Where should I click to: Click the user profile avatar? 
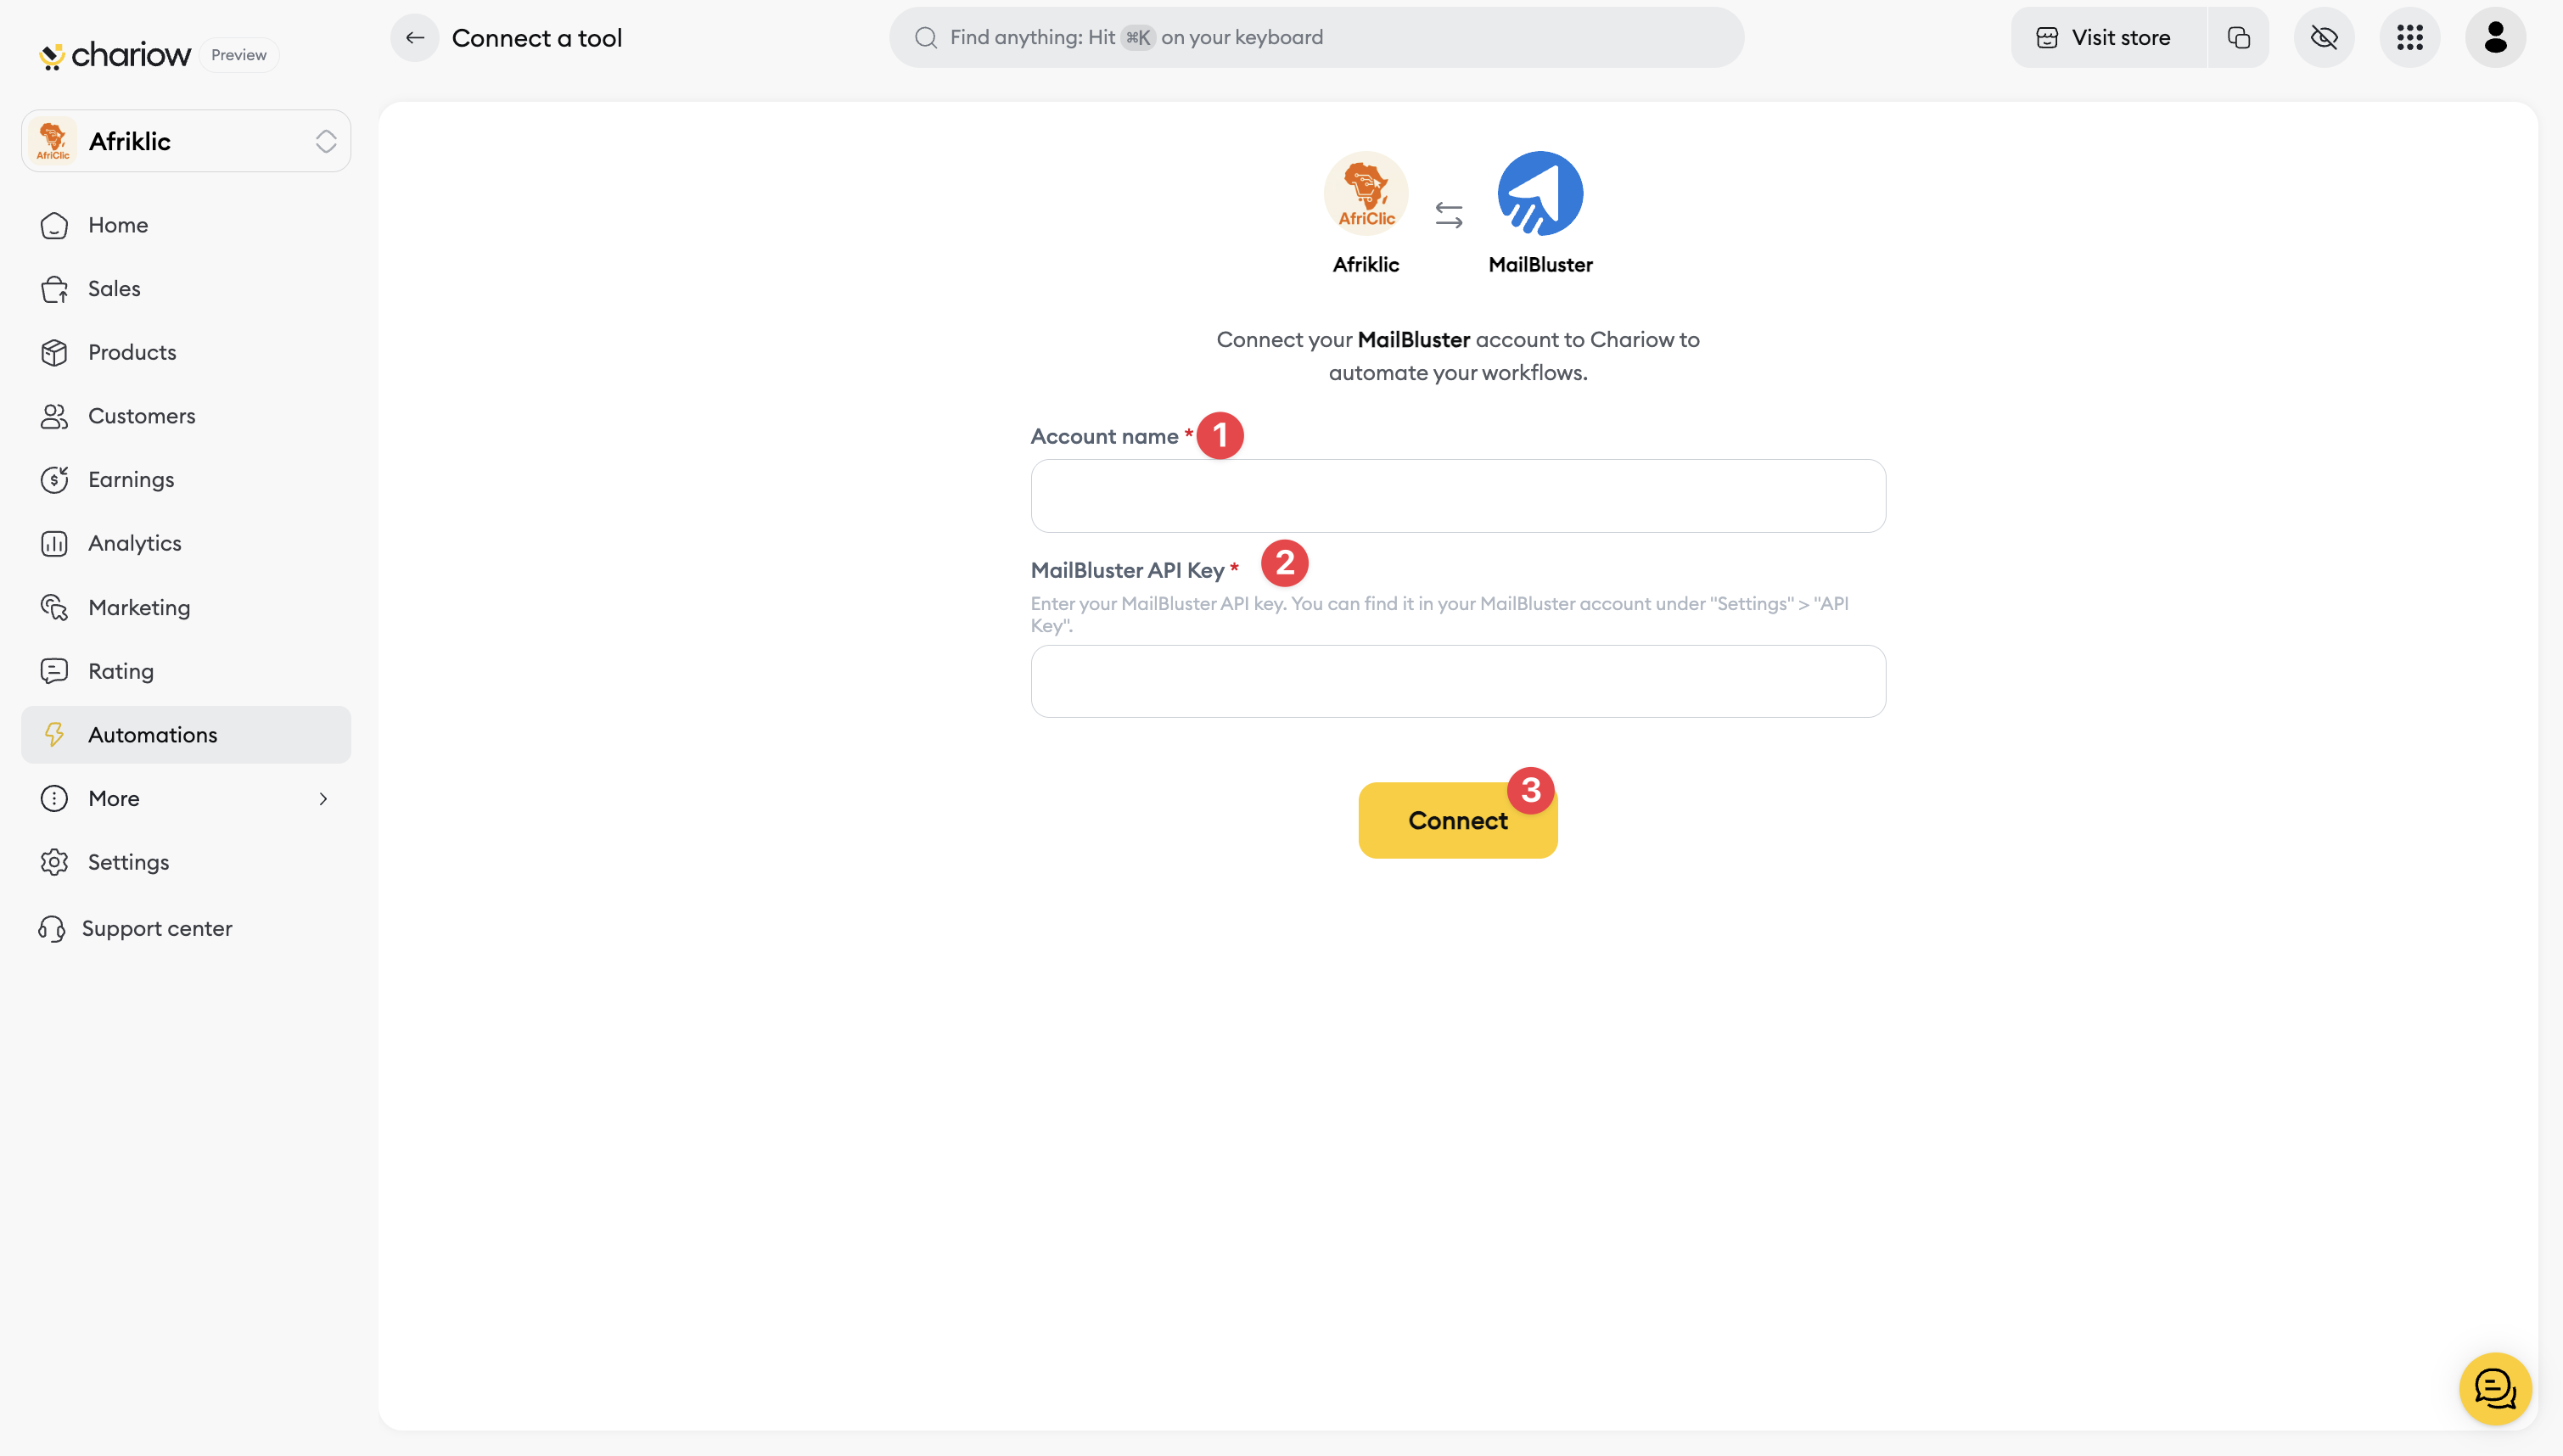[x=2495, y=38]
